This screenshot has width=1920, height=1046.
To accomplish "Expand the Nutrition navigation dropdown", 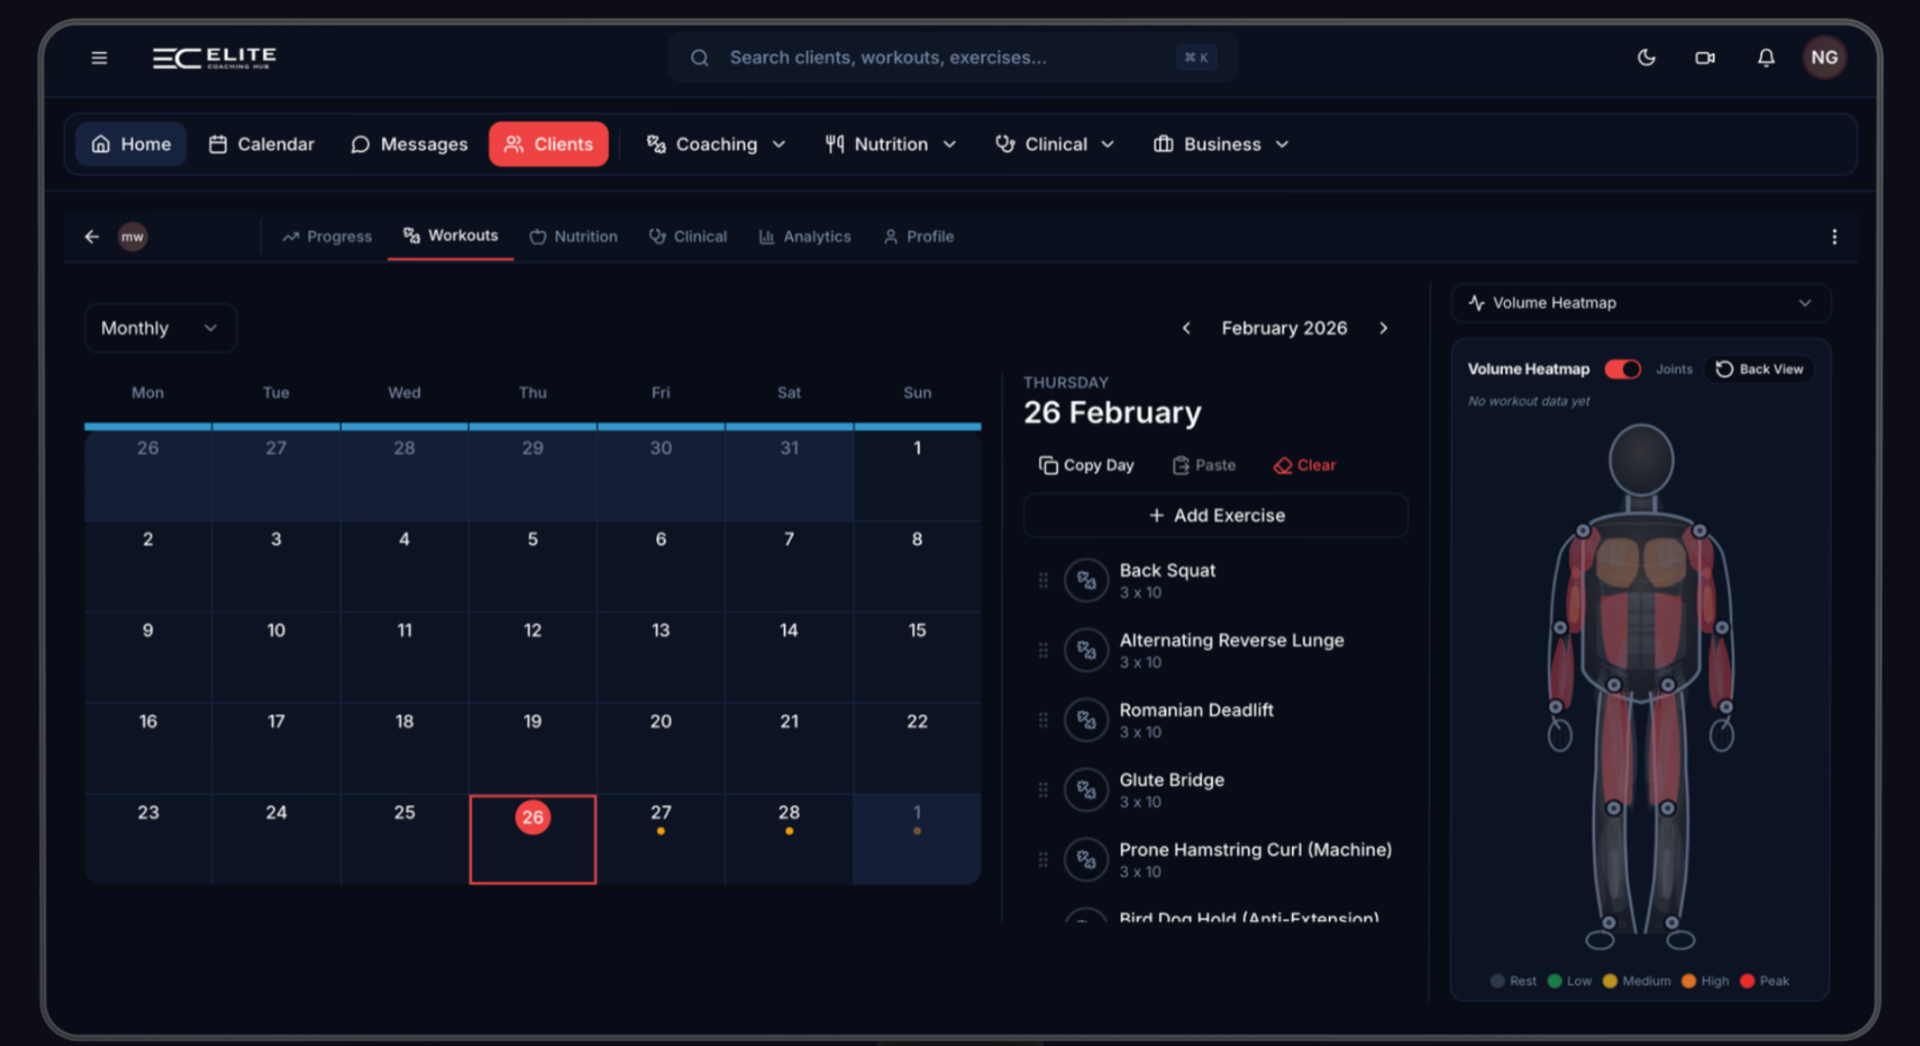I will (889, 144).
